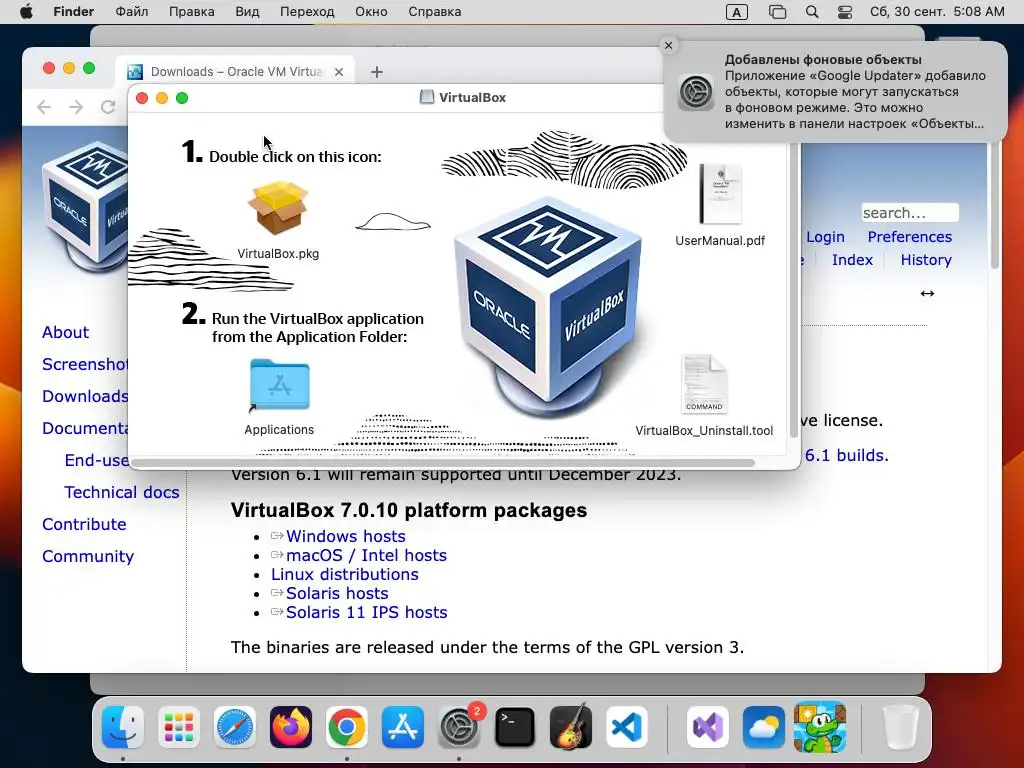
Task: Open Control Center in the menu bar
Action: [844, 12]
